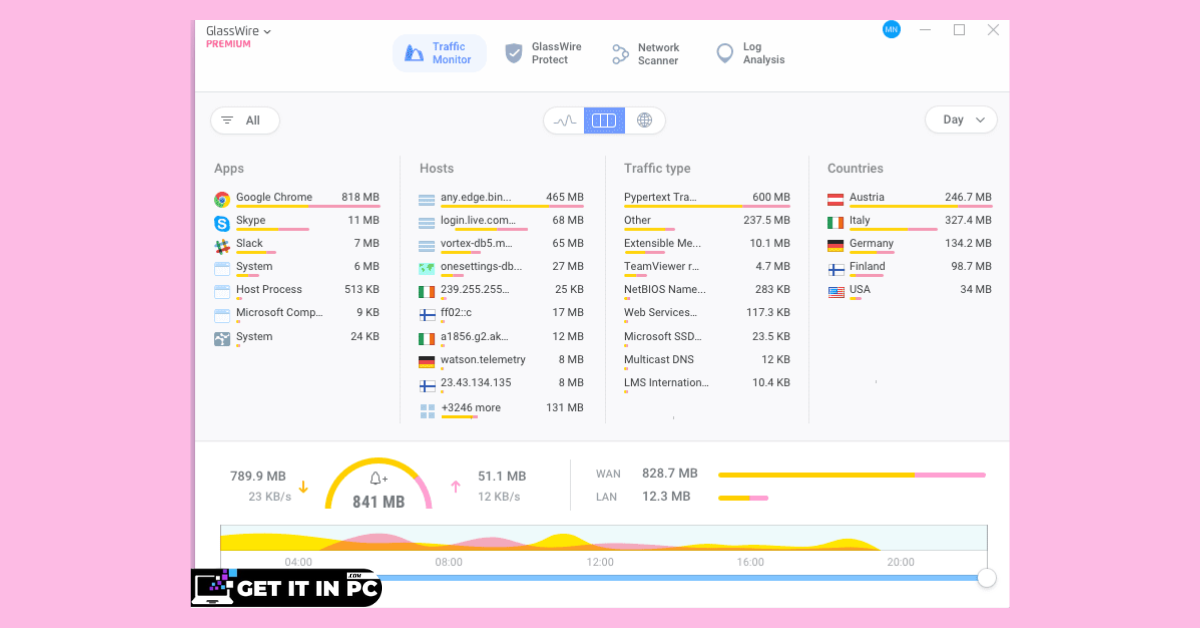The height and width of the screenshot is (628, 1200).
Task: Go to Log Analysis tab
Action: [751, 54]
